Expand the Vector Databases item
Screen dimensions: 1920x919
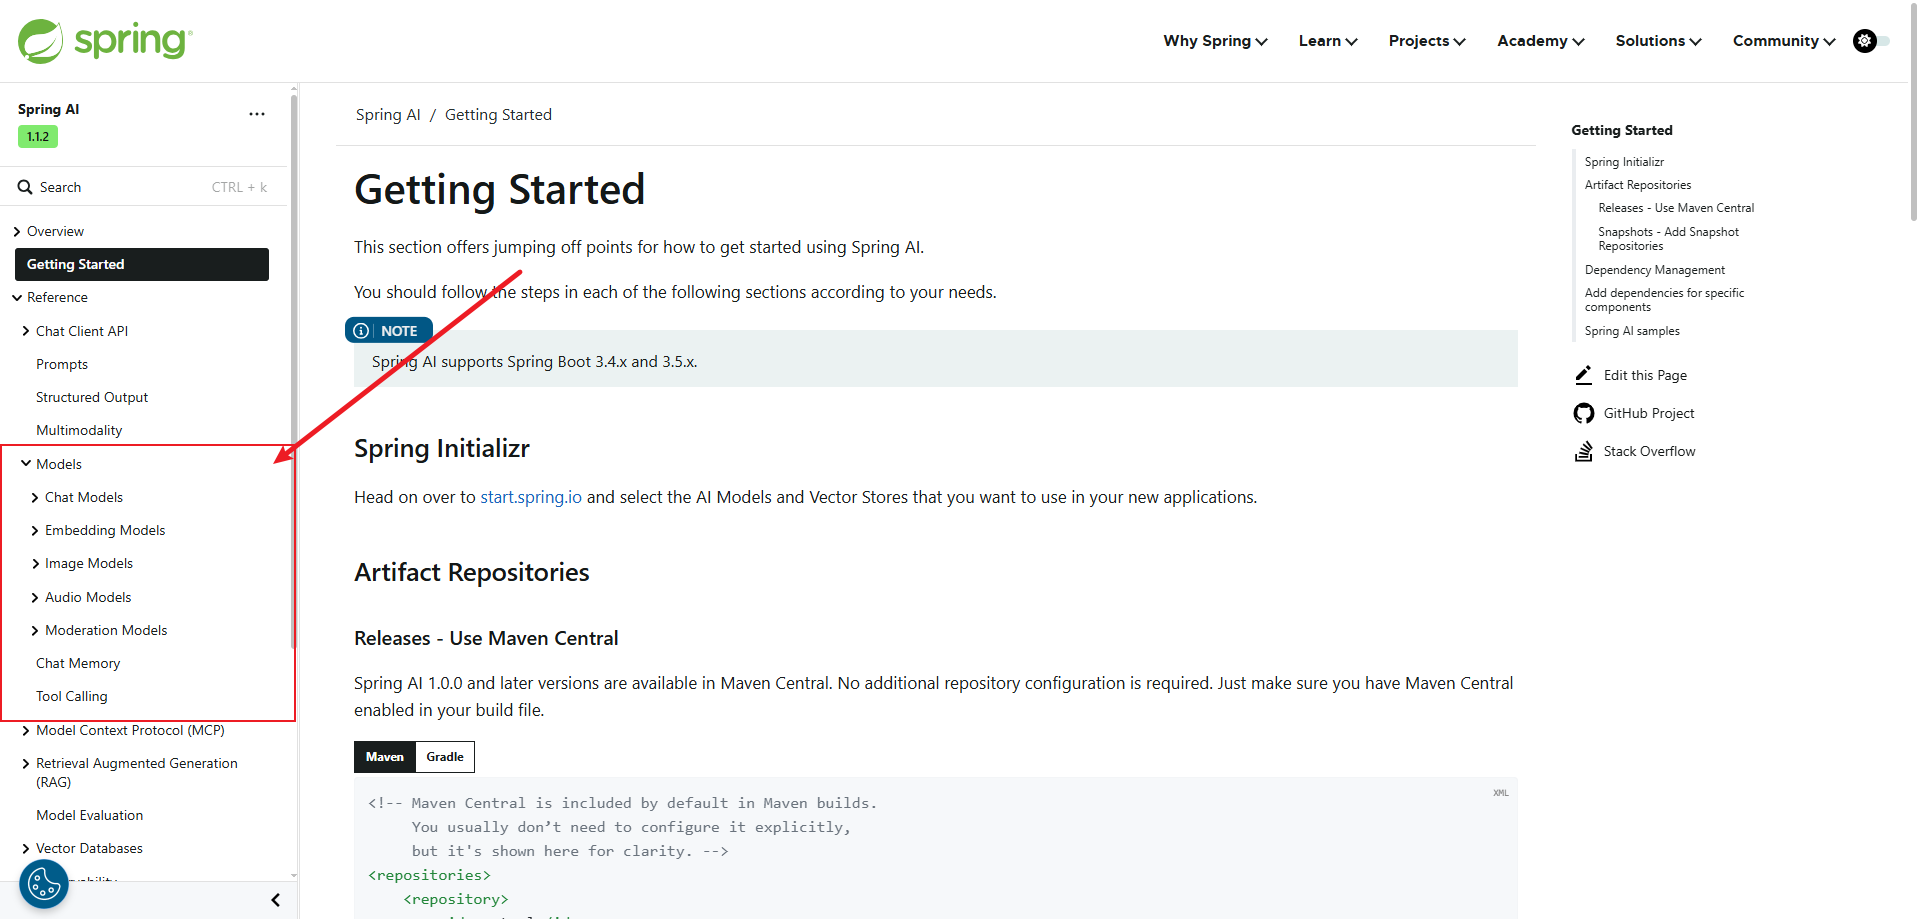26,848
